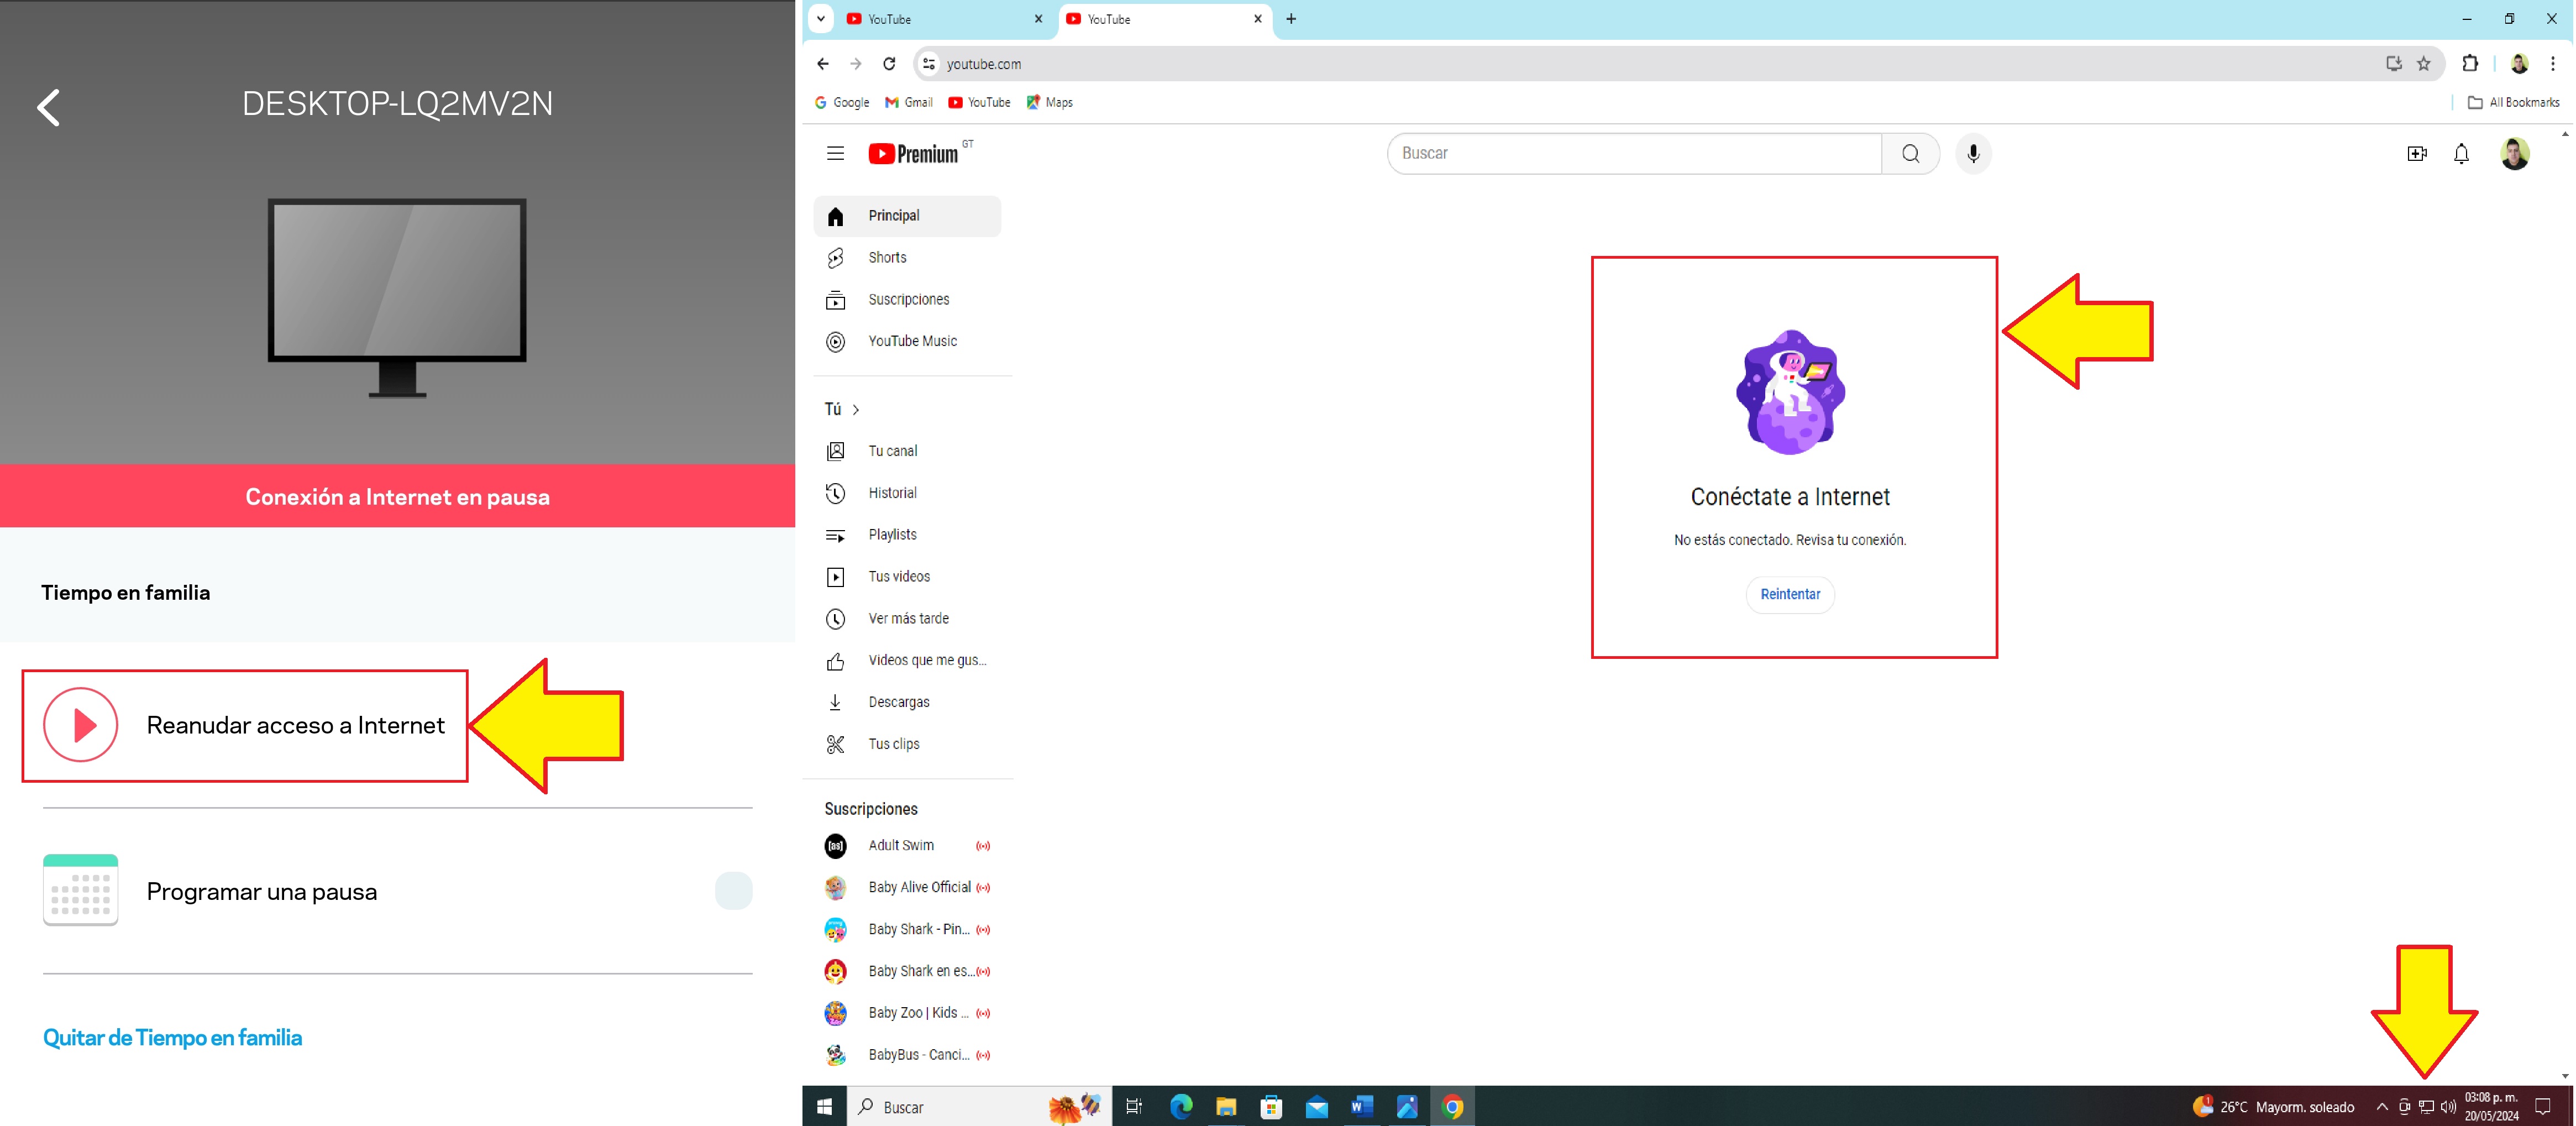2576x1126 pixels.
Task: Open the hamburger guide menu
Action: click(x=835, y=153)
